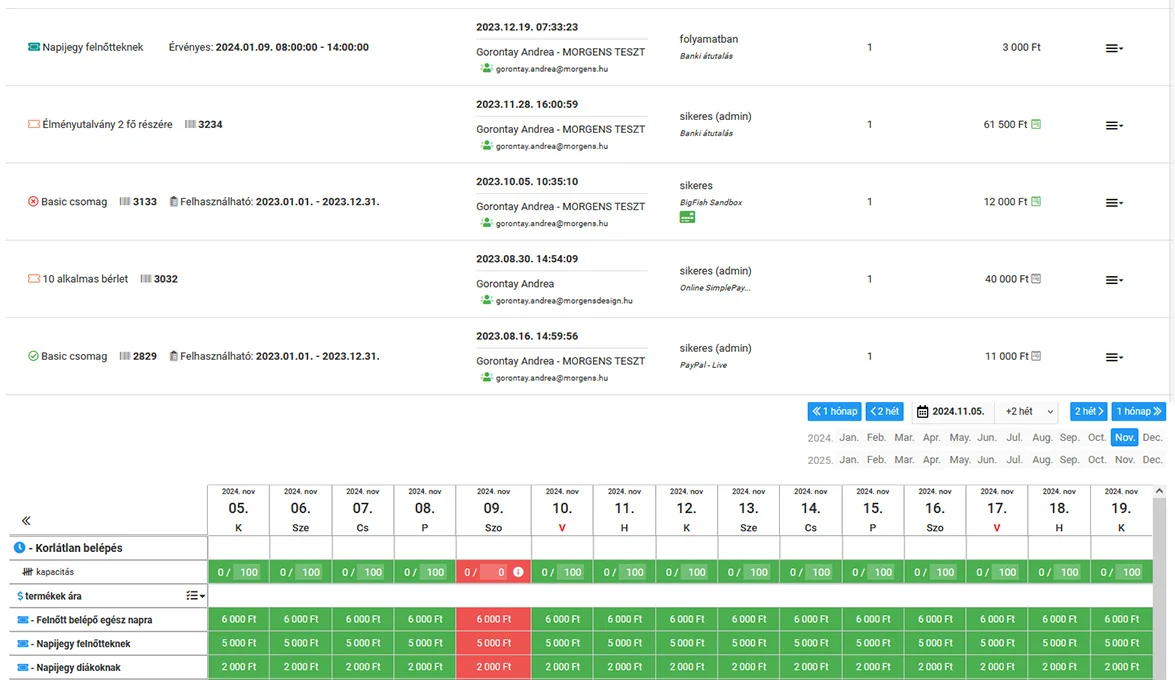Click the Napijegy felnőtteknek row label in price table
The image size is (1175, 680).
click(x=83, y=643)
